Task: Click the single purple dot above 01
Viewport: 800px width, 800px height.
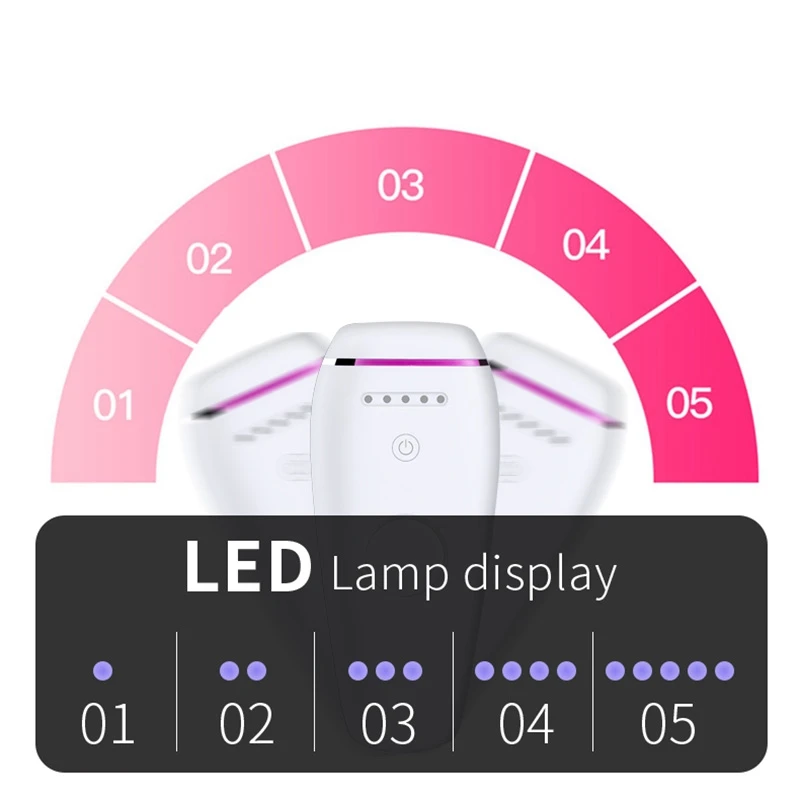Action: pos(103,670)
